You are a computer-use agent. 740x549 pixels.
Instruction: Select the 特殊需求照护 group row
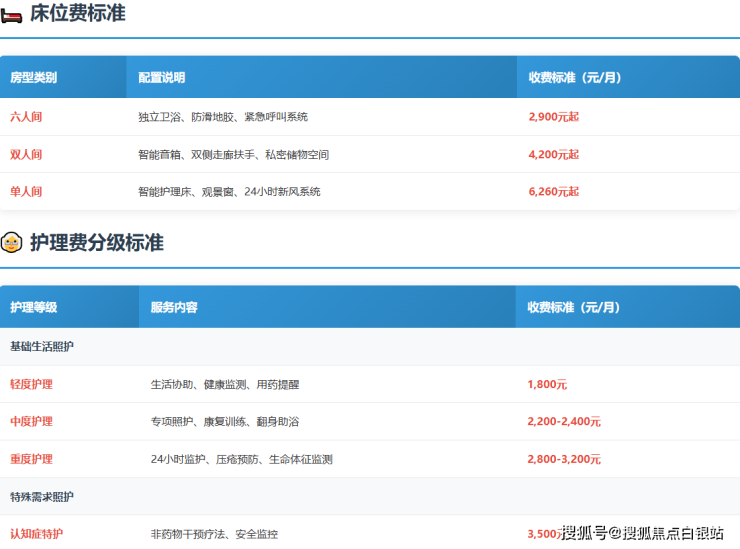(x=370, y=497)
